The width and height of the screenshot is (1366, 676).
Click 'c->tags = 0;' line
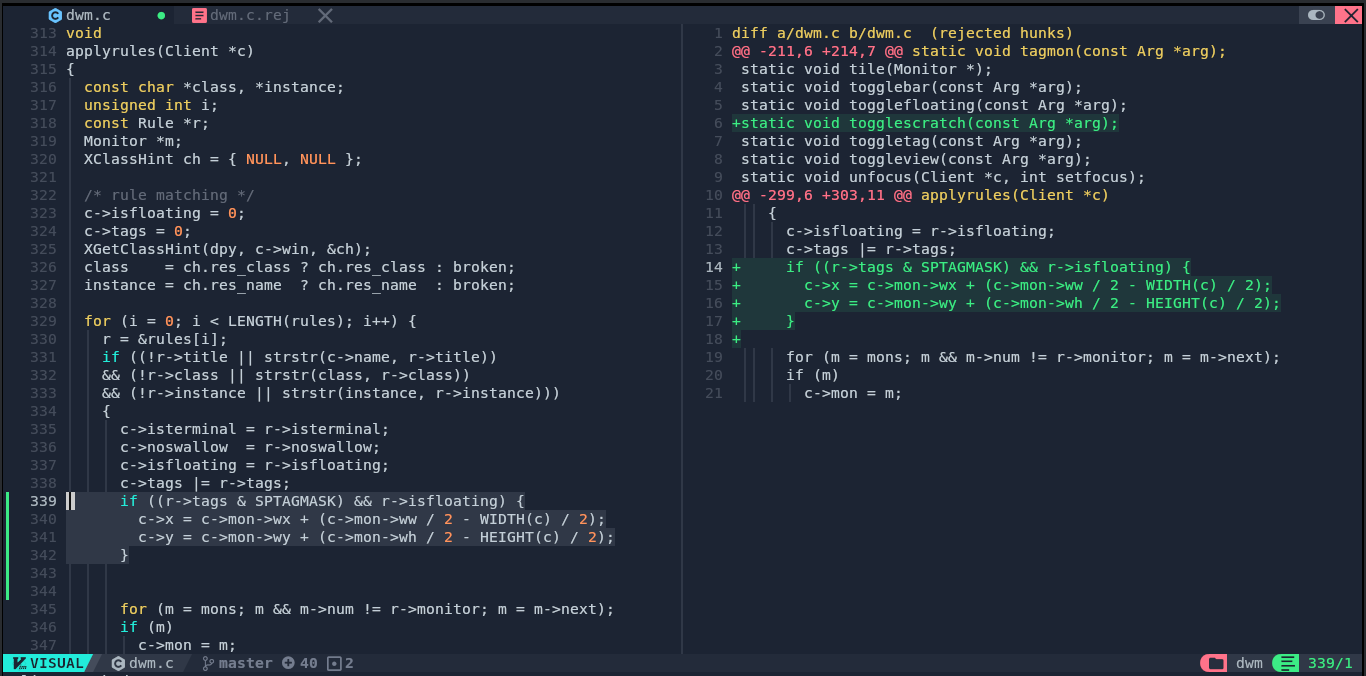pos(138,231)
